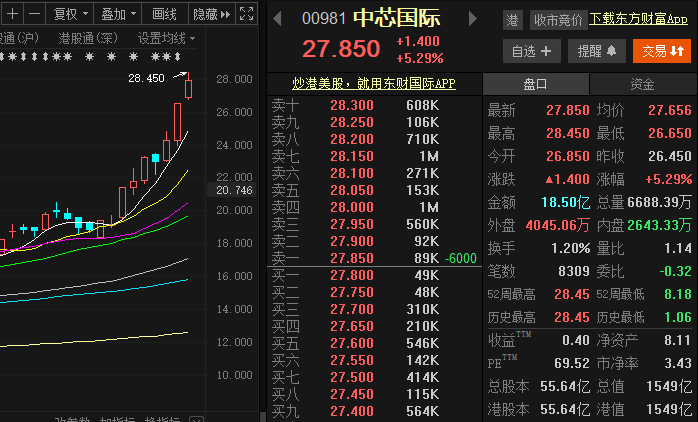Click 卖五 price 28.050
The height and width of the screenshot is (422, 698).
[x=352, y=190]
